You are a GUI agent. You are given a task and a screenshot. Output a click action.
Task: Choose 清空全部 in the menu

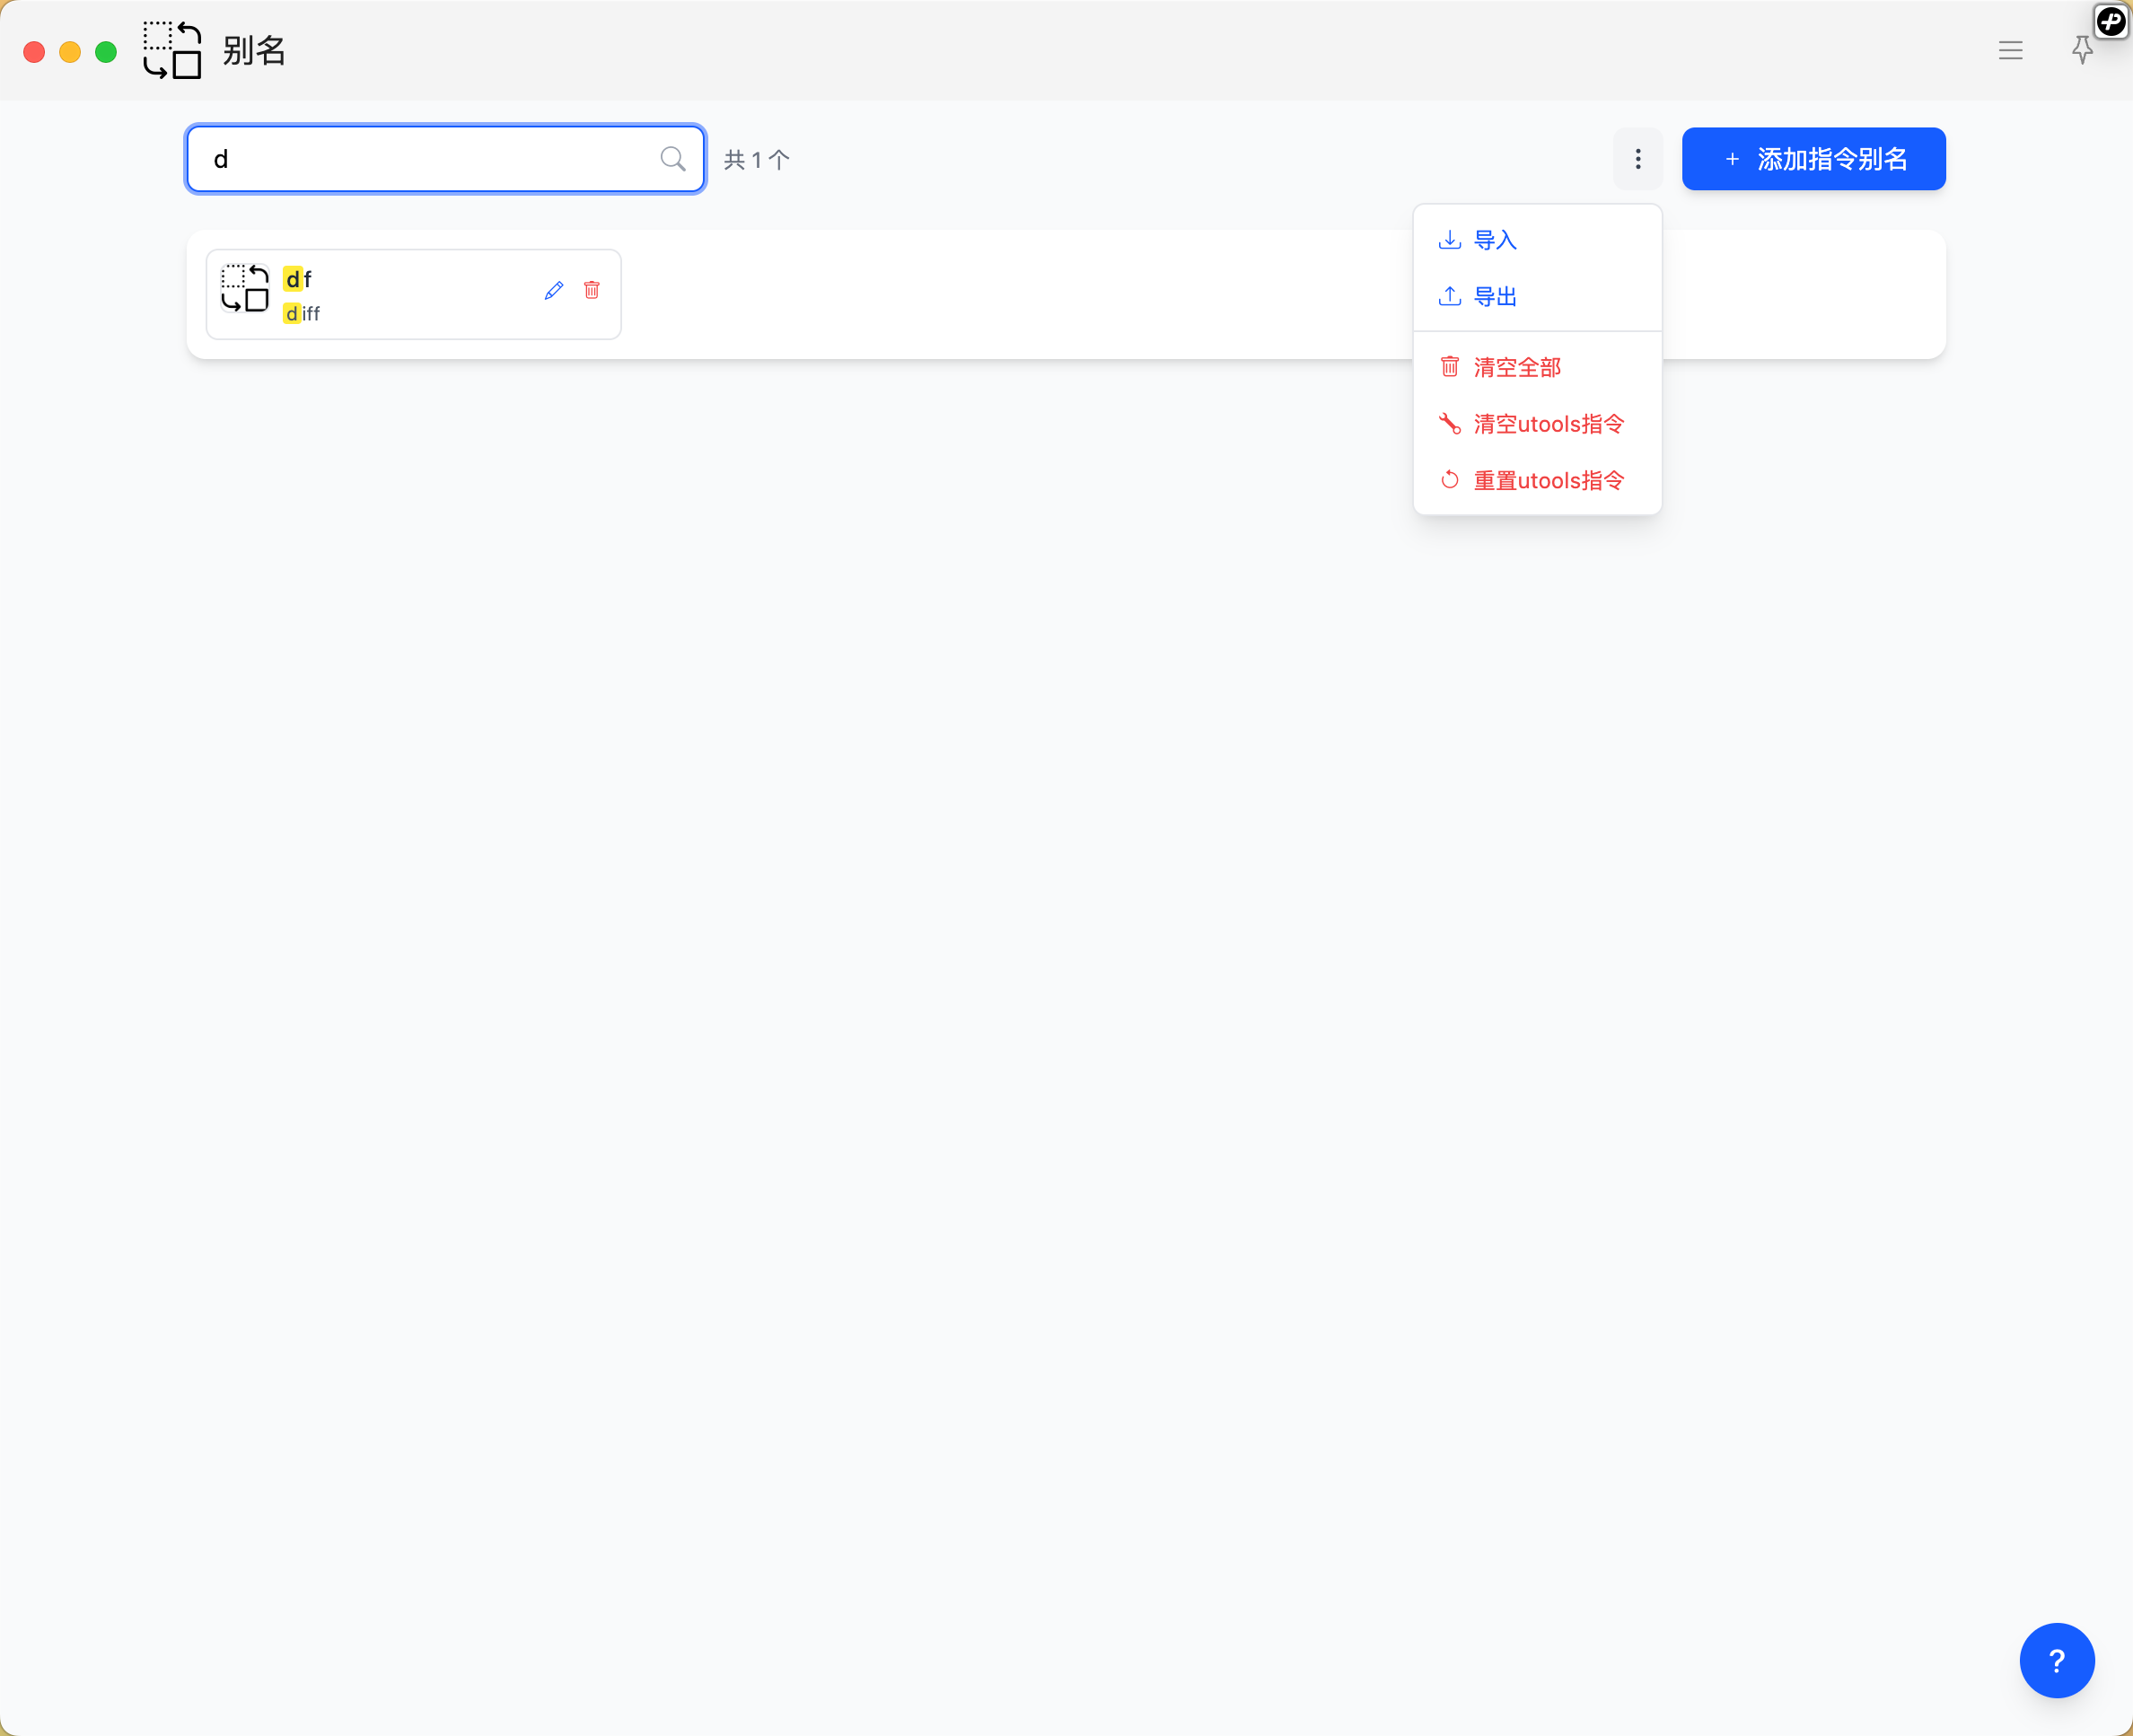[x=1516, y=368]
